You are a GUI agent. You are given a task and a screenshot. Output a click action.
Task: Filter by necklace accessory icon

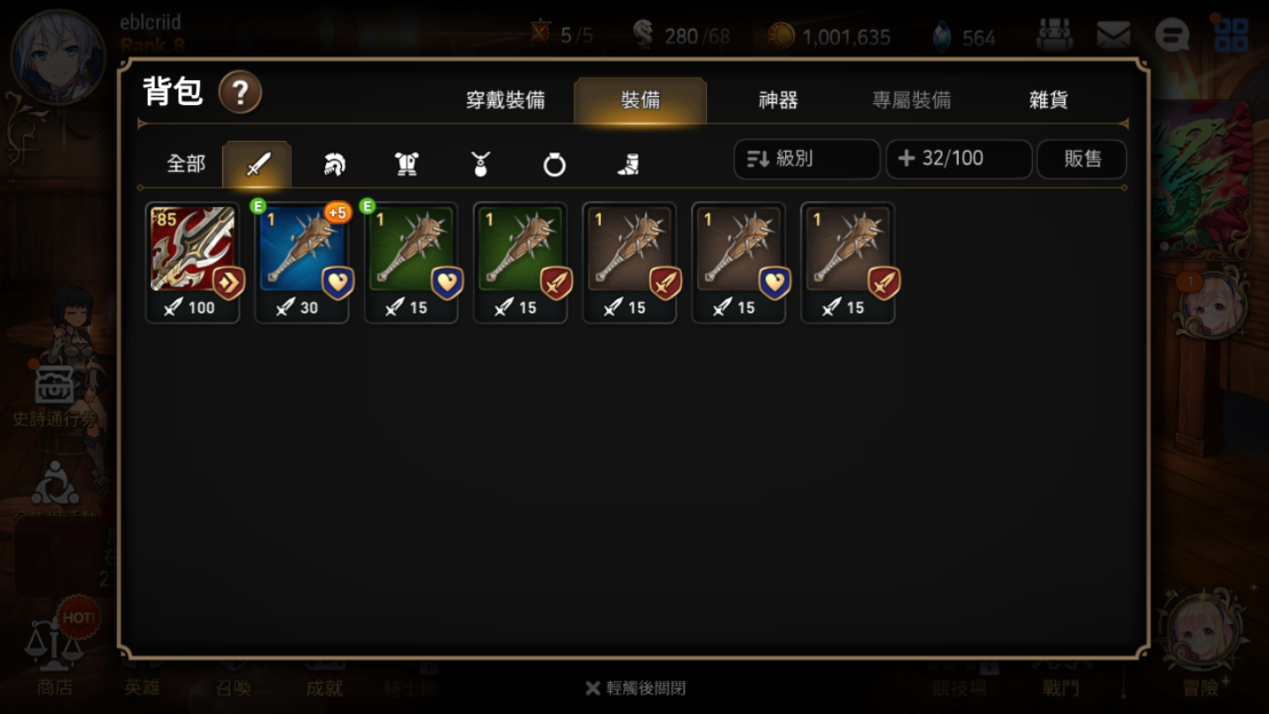coord(480,164)
